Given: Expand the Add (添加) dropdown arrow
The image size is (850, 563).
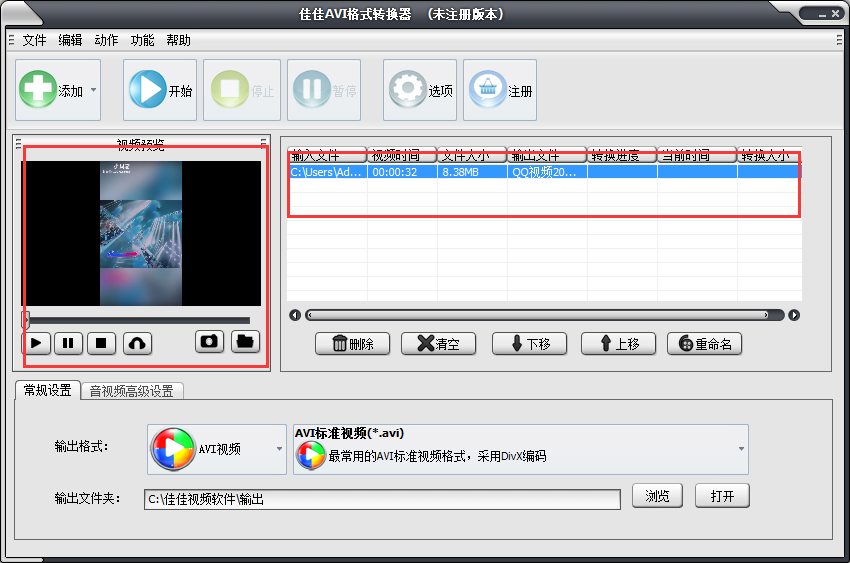Looking at the screenshot, I should [93, 90].
